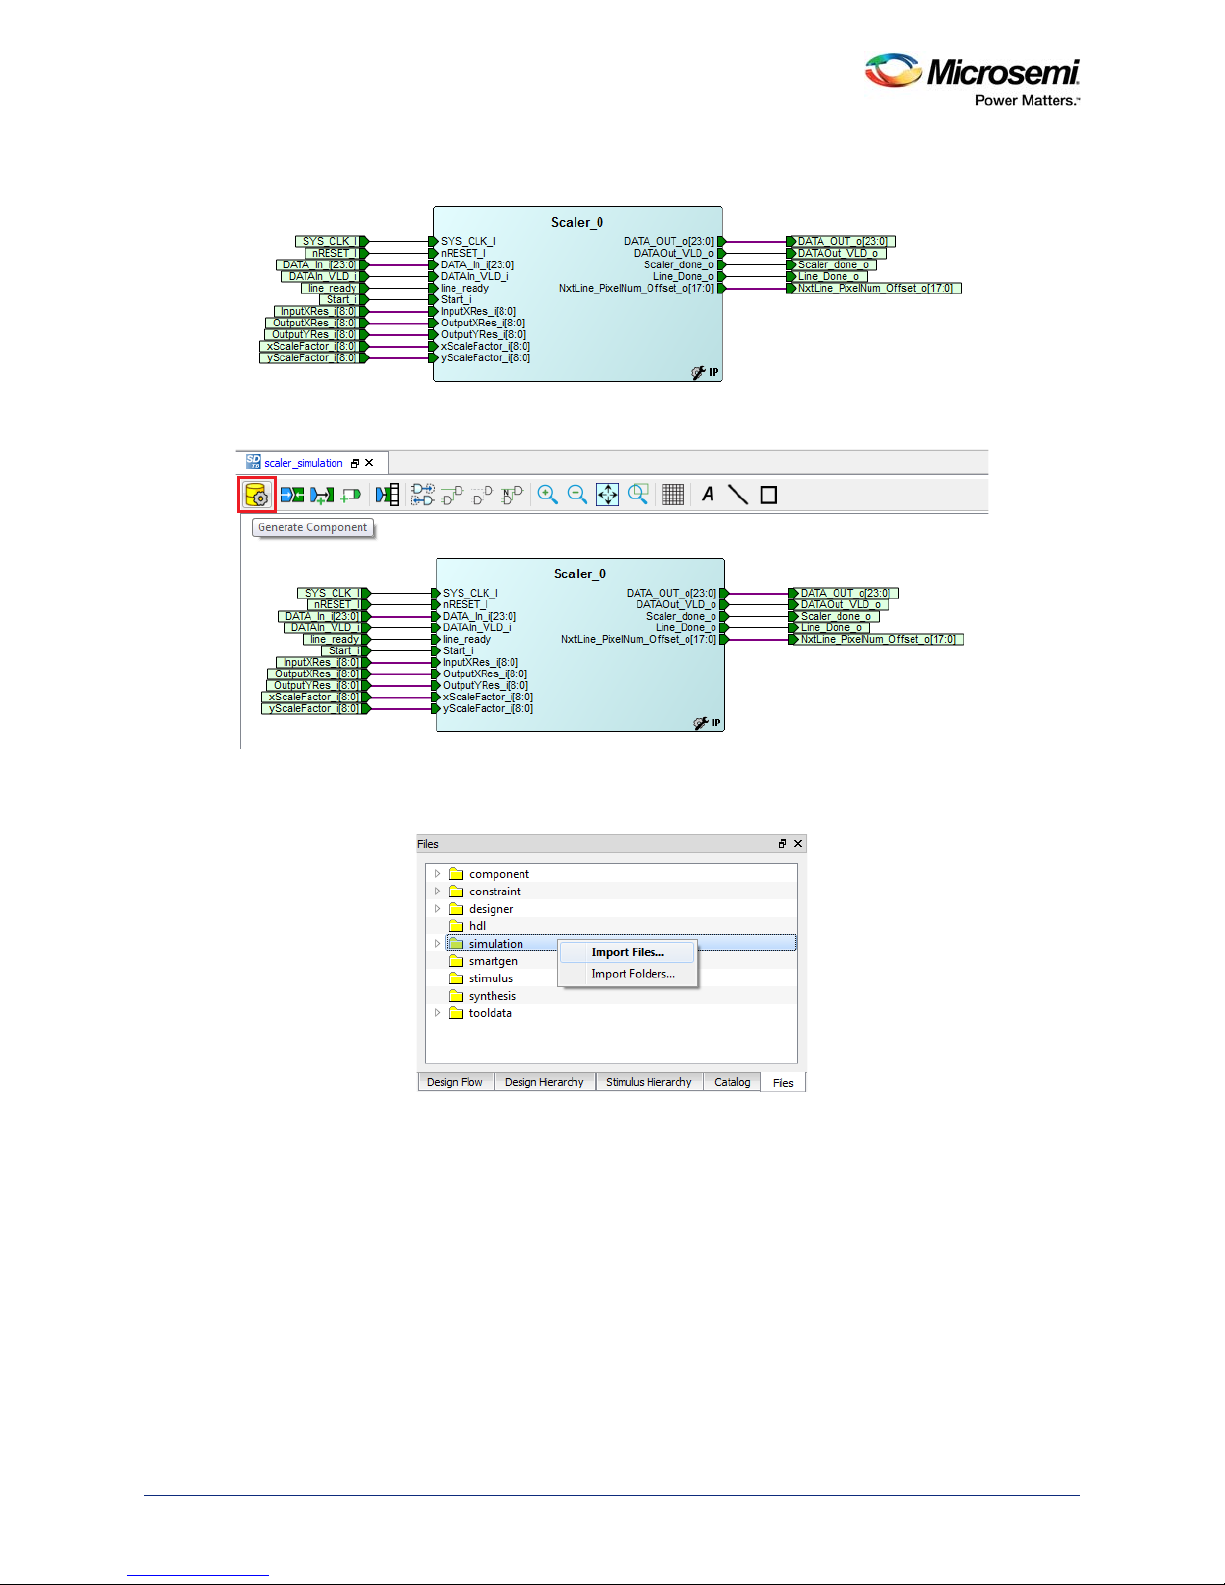Click the DATA_OUT_o[23:0] output port in scaler_simulation canvas

tap(842, 593)
